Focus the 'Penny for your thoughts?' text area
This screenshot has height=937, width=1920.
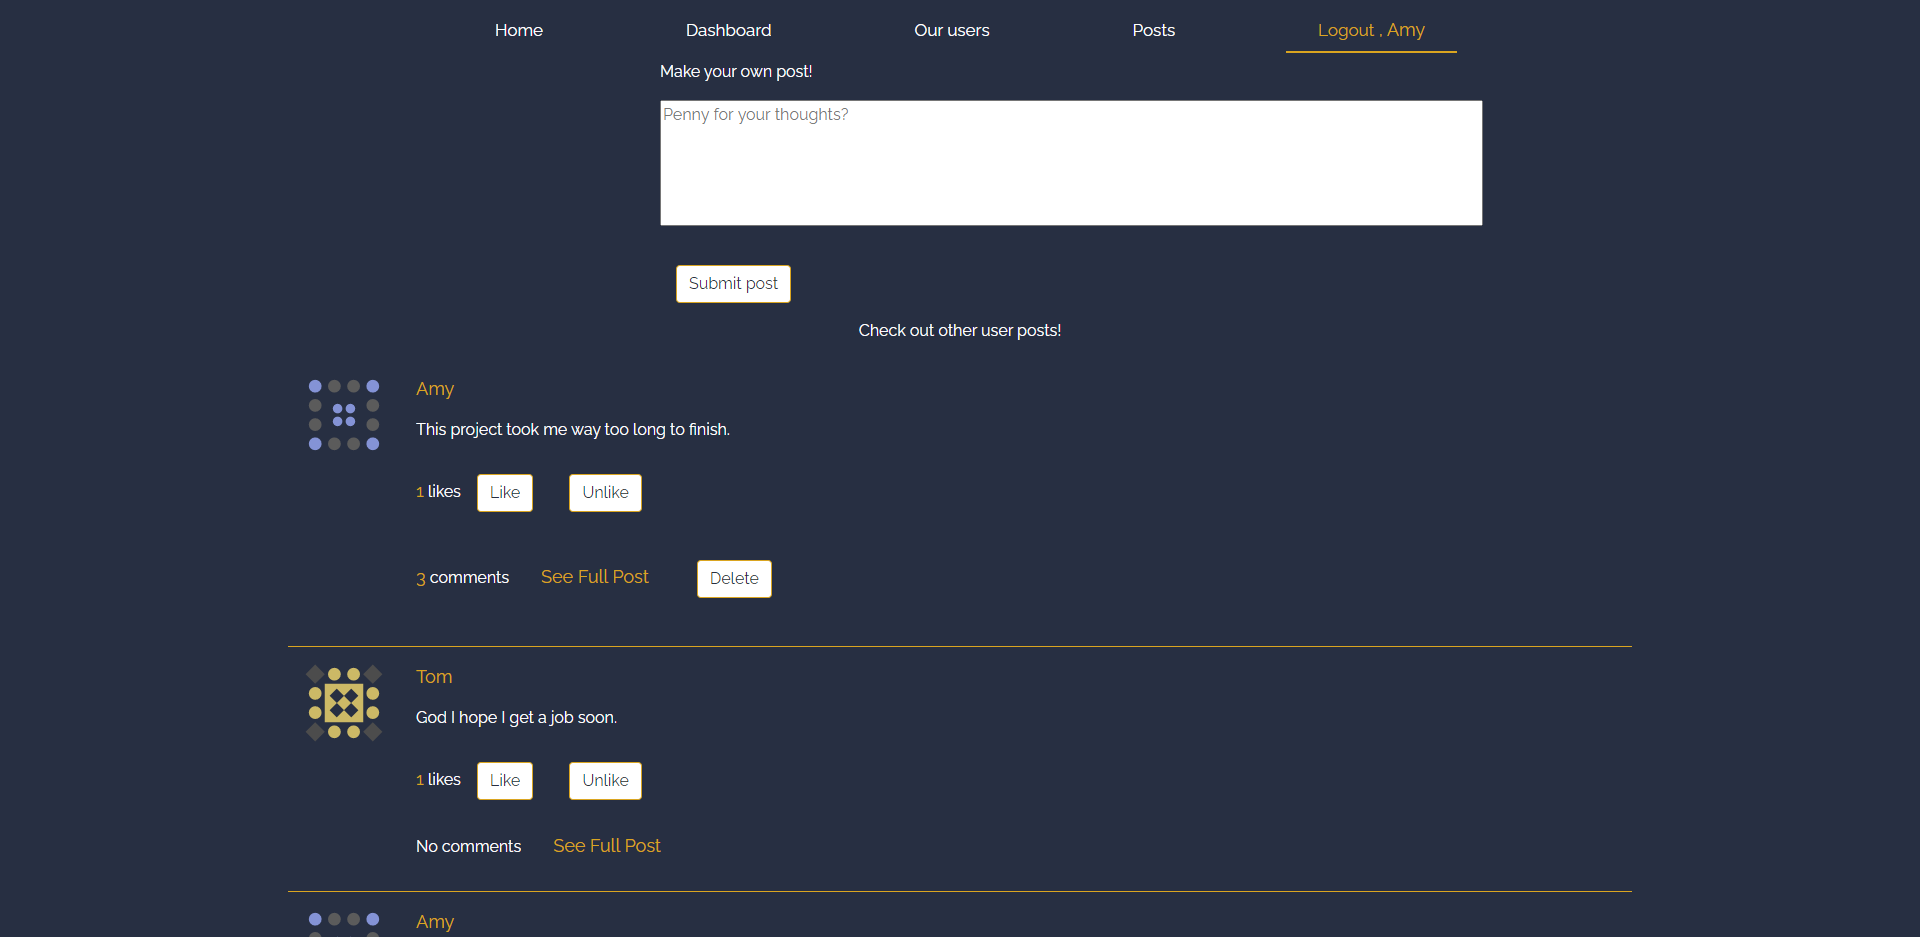(x=1071, y=163)
